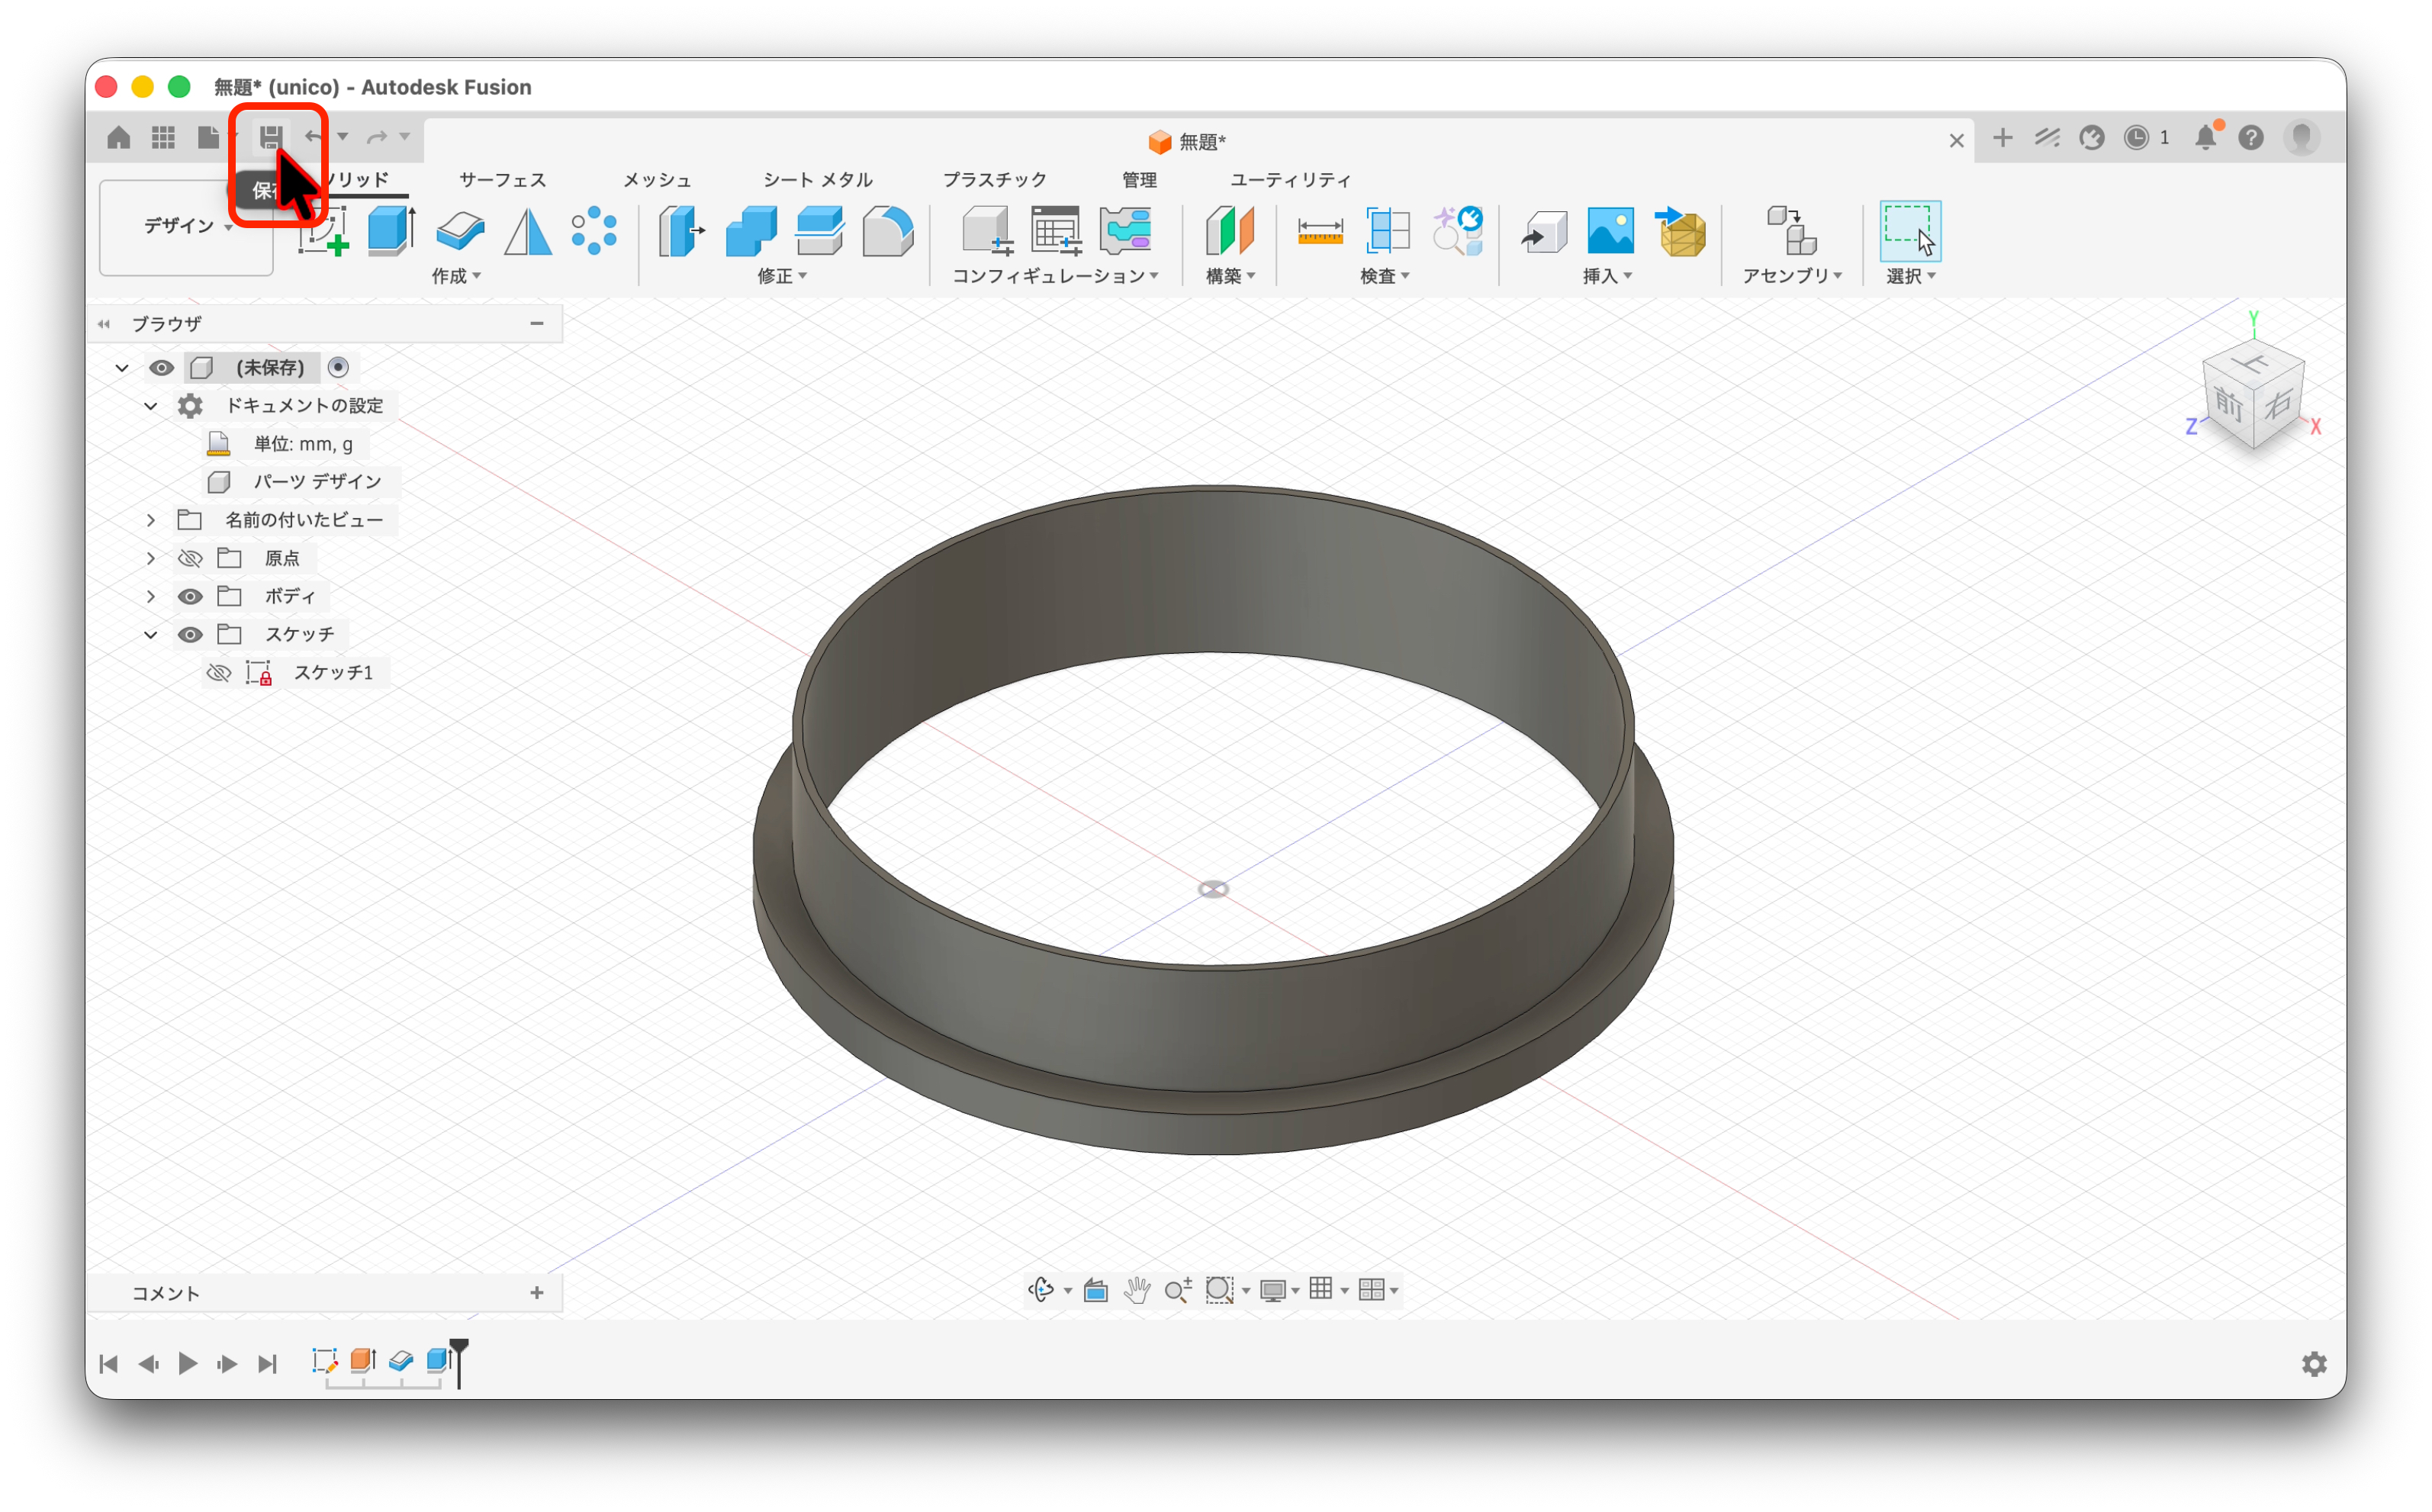Expand the 原点 folder

pyautogui.click(x=151, y=558)
